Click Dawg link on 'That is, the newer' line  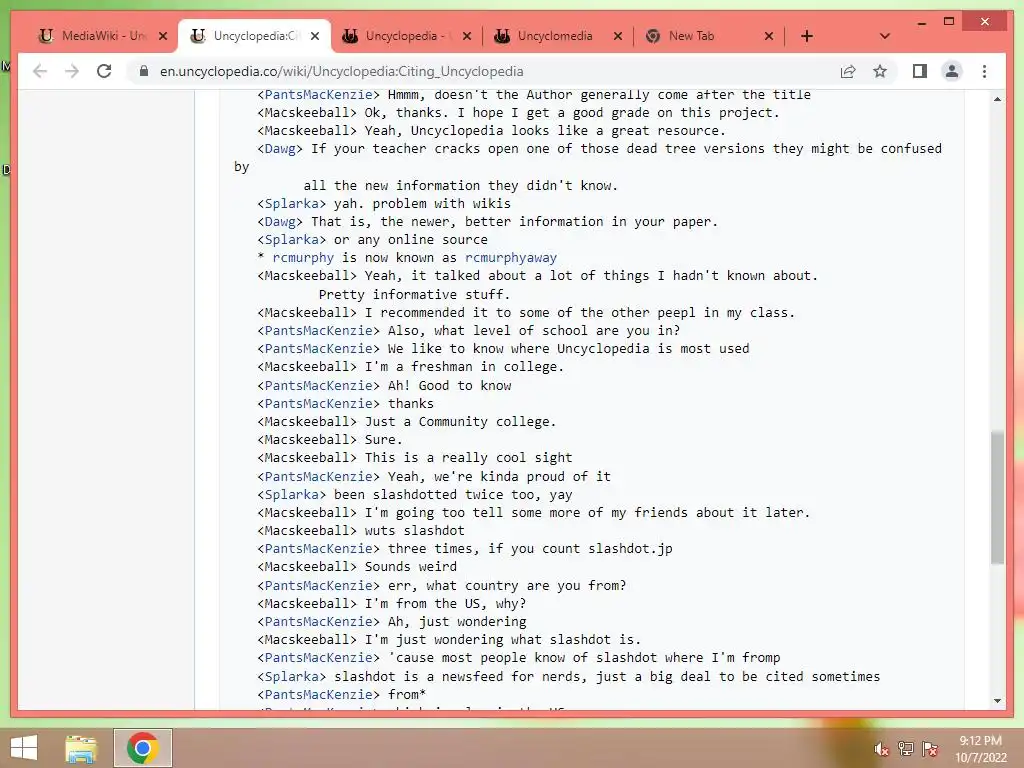point(280,221)
